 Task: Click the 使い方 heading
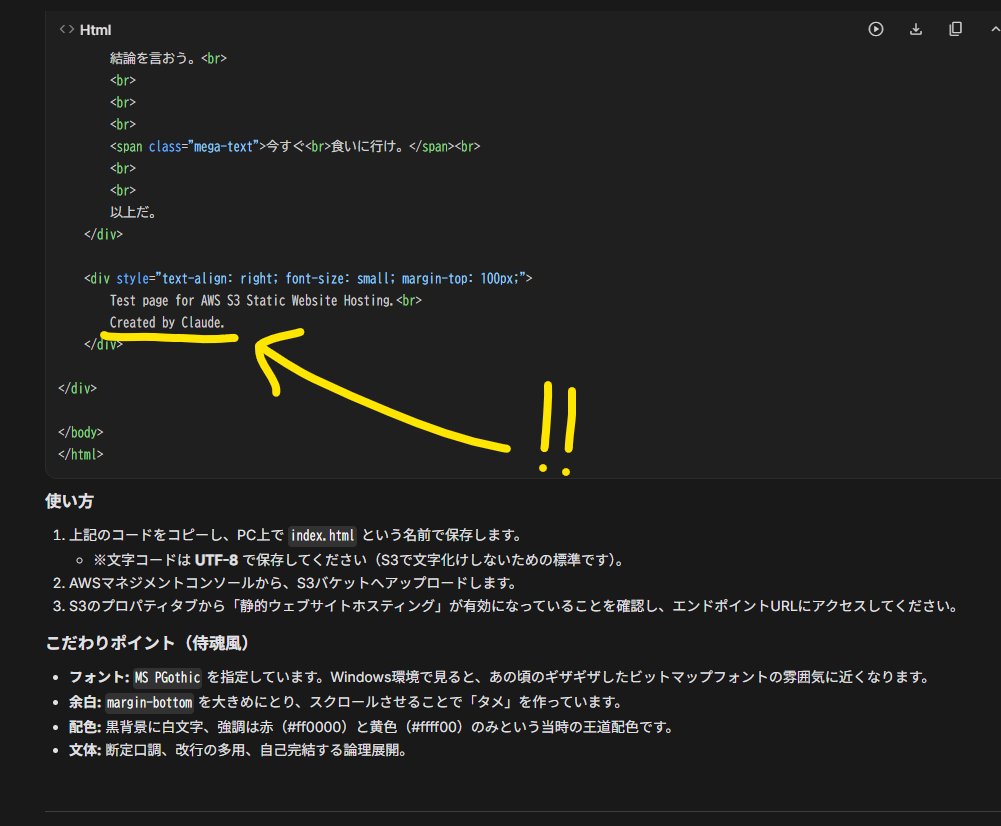(70, 501)
